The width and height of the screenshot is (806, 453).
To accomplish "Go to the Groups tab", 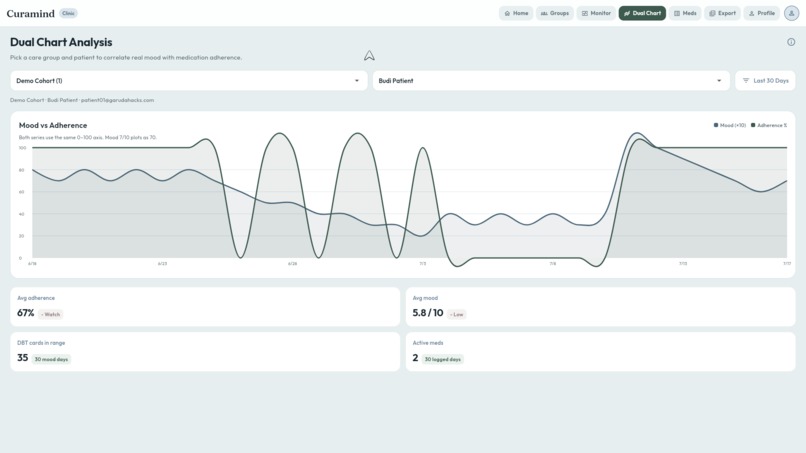I will [x=555, y=13].
